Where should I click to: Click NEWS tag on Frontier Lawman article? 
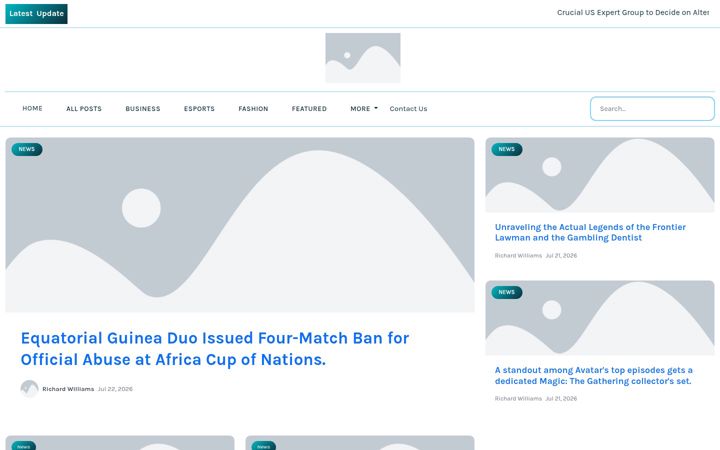point(507,149)
